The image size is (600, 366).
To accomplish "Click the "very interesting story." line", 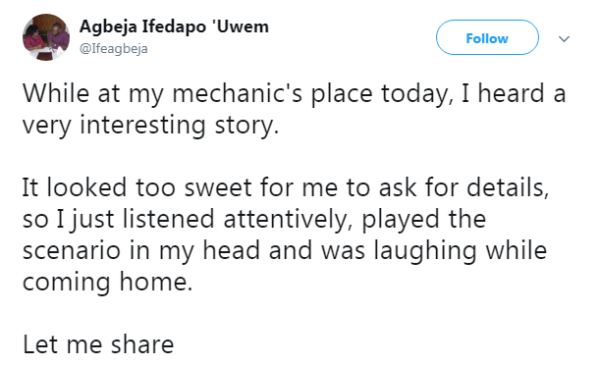I will click(150, 126).
